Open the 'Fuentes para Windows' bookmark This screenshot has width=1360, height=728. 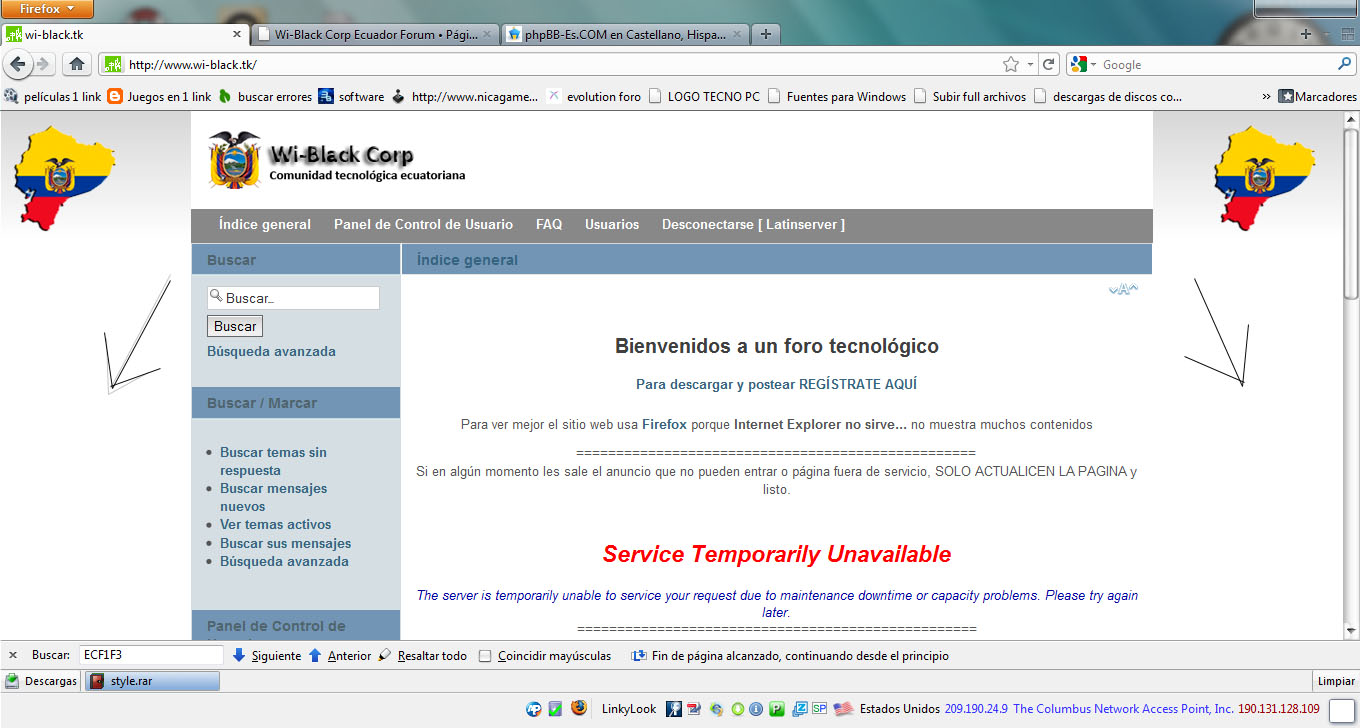[x=836, y=97]
